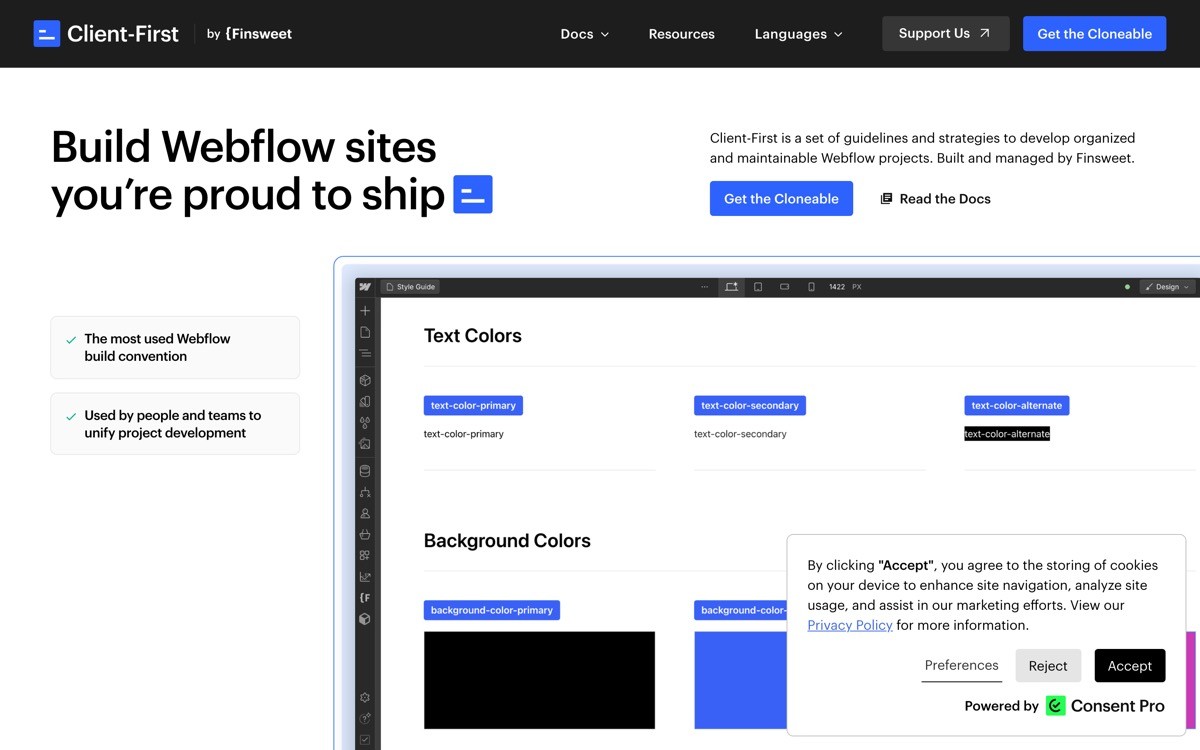Click the text-color-alternate blue label
This screenshot has height=750, width=1200.
click(1017, 406)
